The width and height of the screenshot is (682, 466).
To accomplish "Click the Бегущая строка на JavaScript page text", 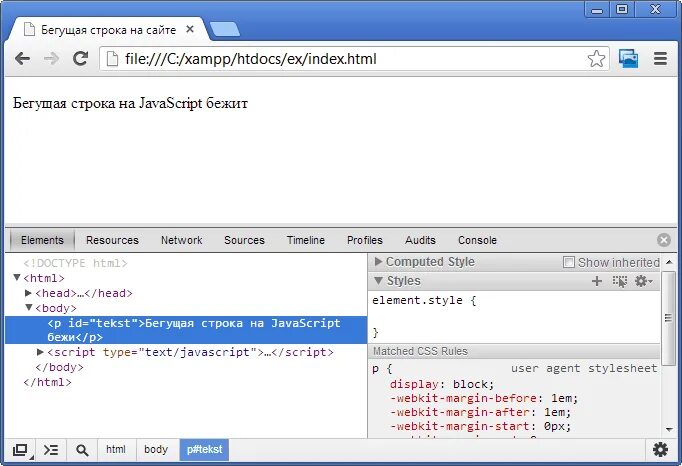I will (x=130, y=103).
